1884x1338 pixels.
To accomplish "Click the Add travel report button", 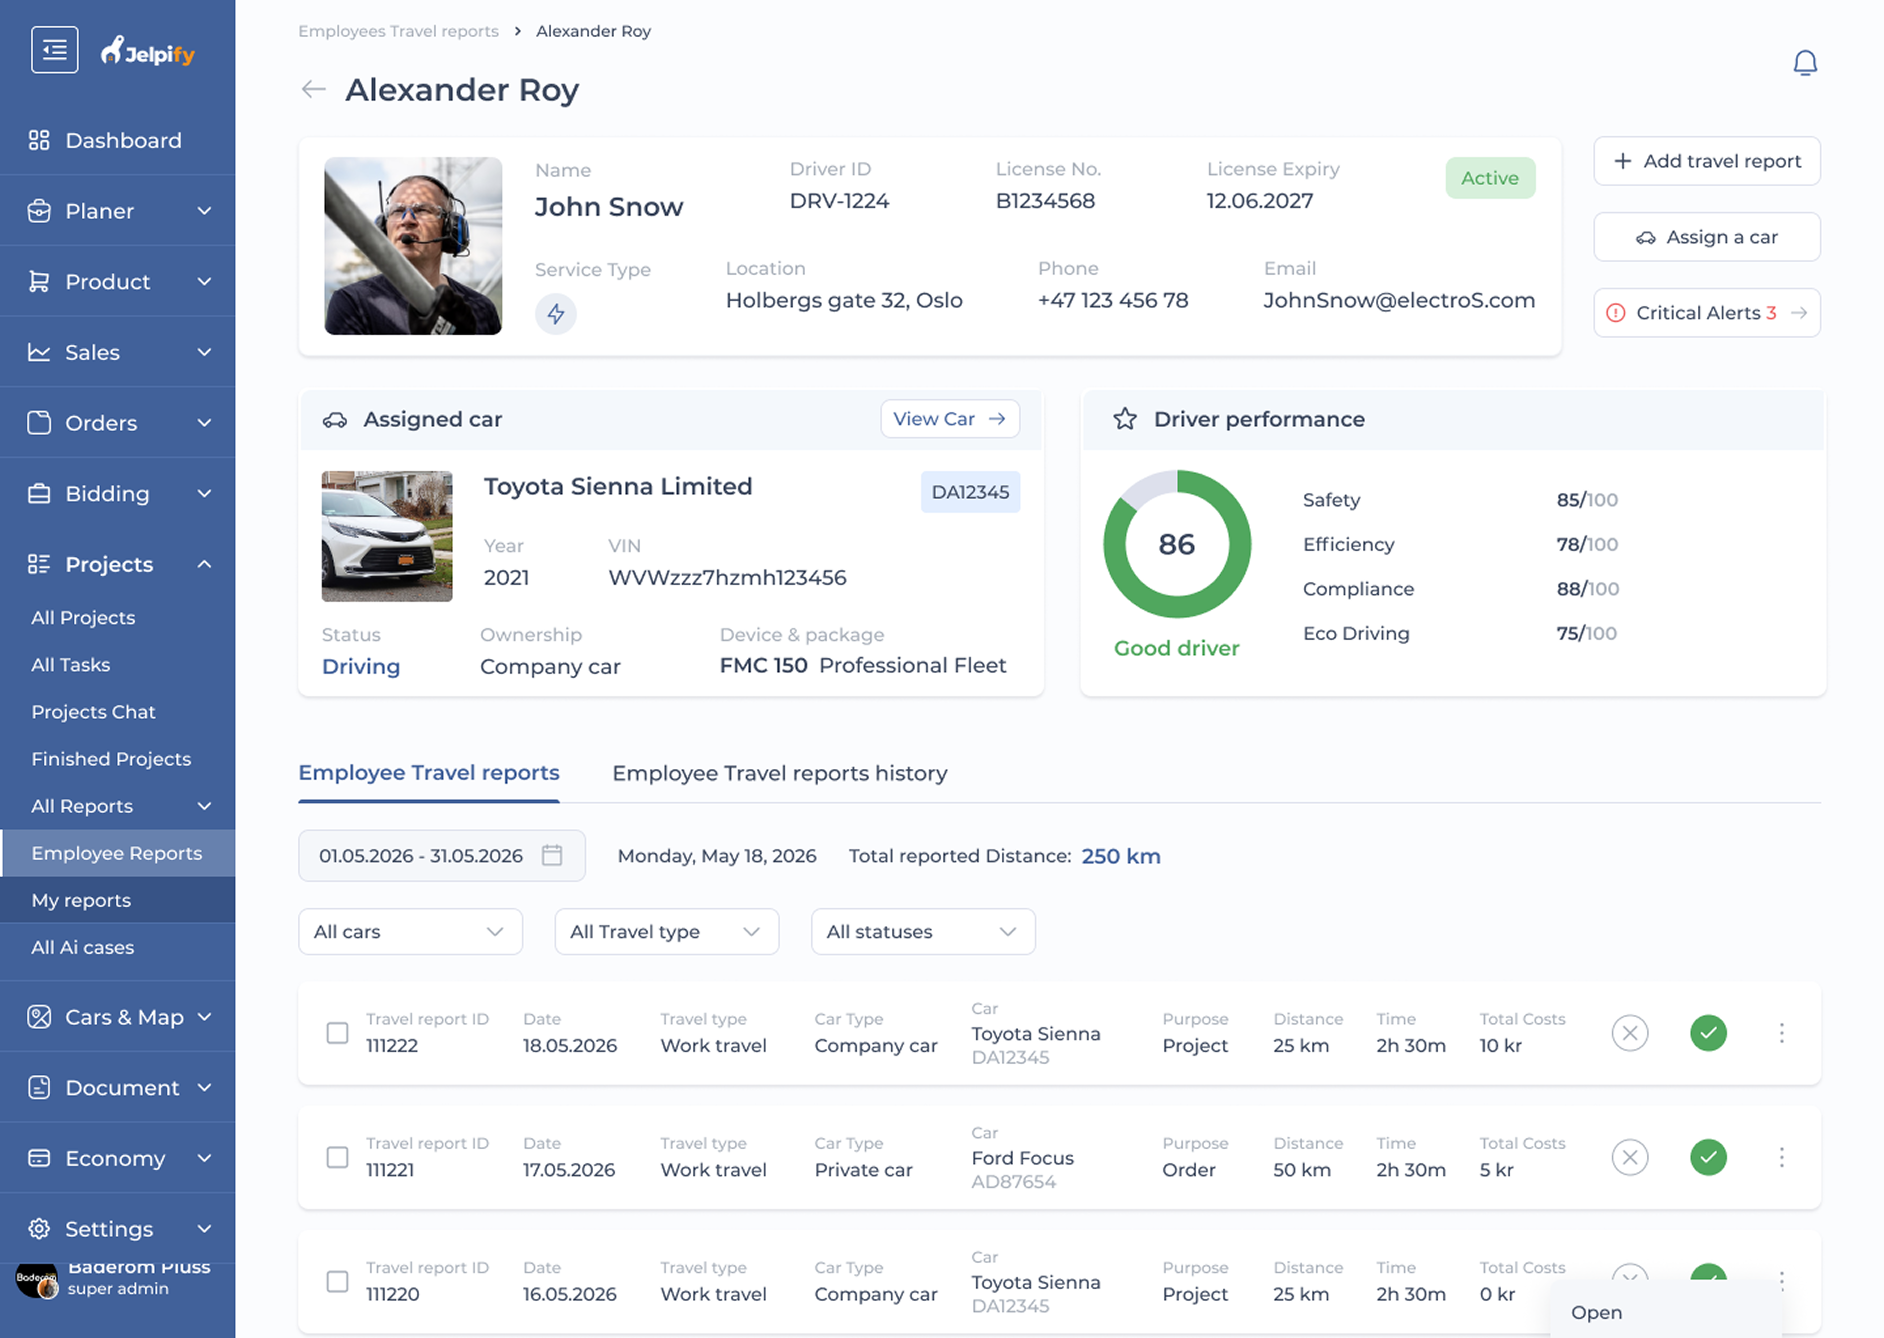I will click(x=1706, y=161).
